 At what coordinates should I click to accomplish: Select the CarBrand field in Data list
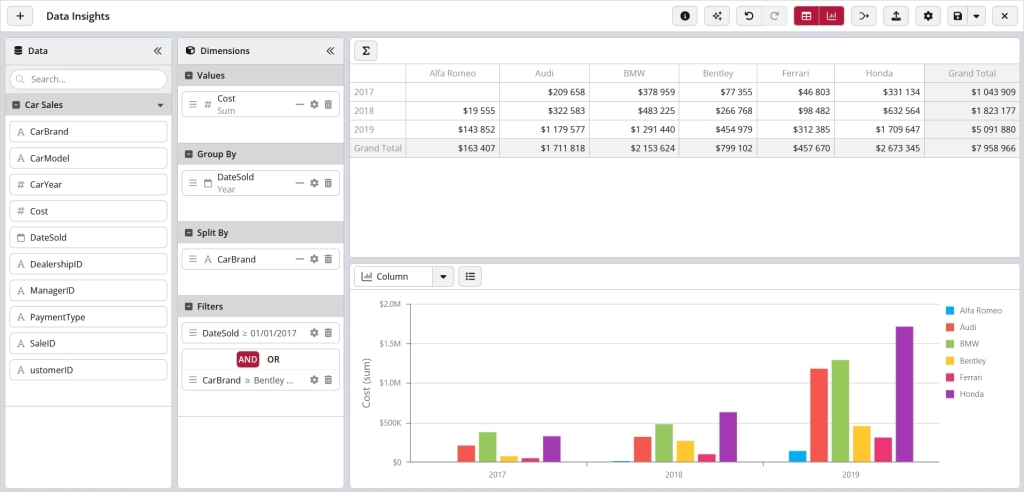(x=88, y=131)
